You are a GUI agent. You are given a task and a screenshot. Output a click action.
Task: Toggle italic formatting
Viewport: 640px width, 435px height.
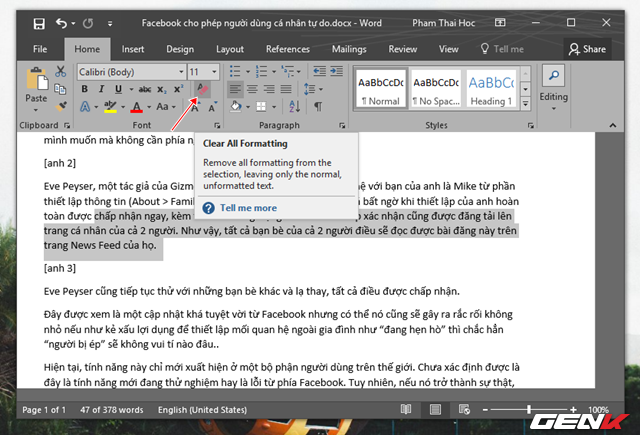pos(101,89)
